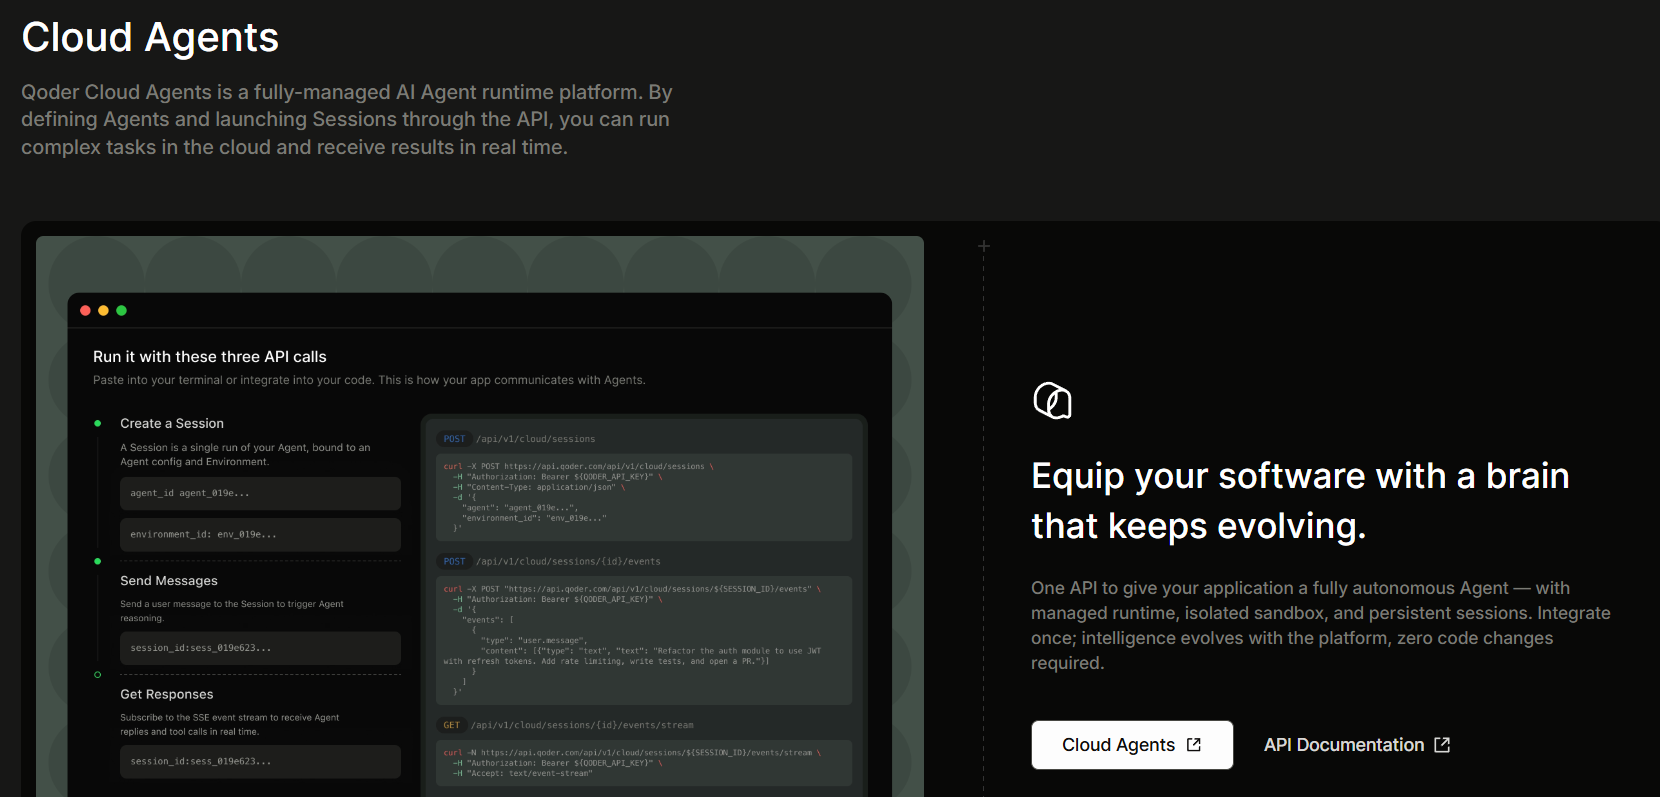
Task: Click the yellow dot in the terminal window header
Action: [103, 311]
